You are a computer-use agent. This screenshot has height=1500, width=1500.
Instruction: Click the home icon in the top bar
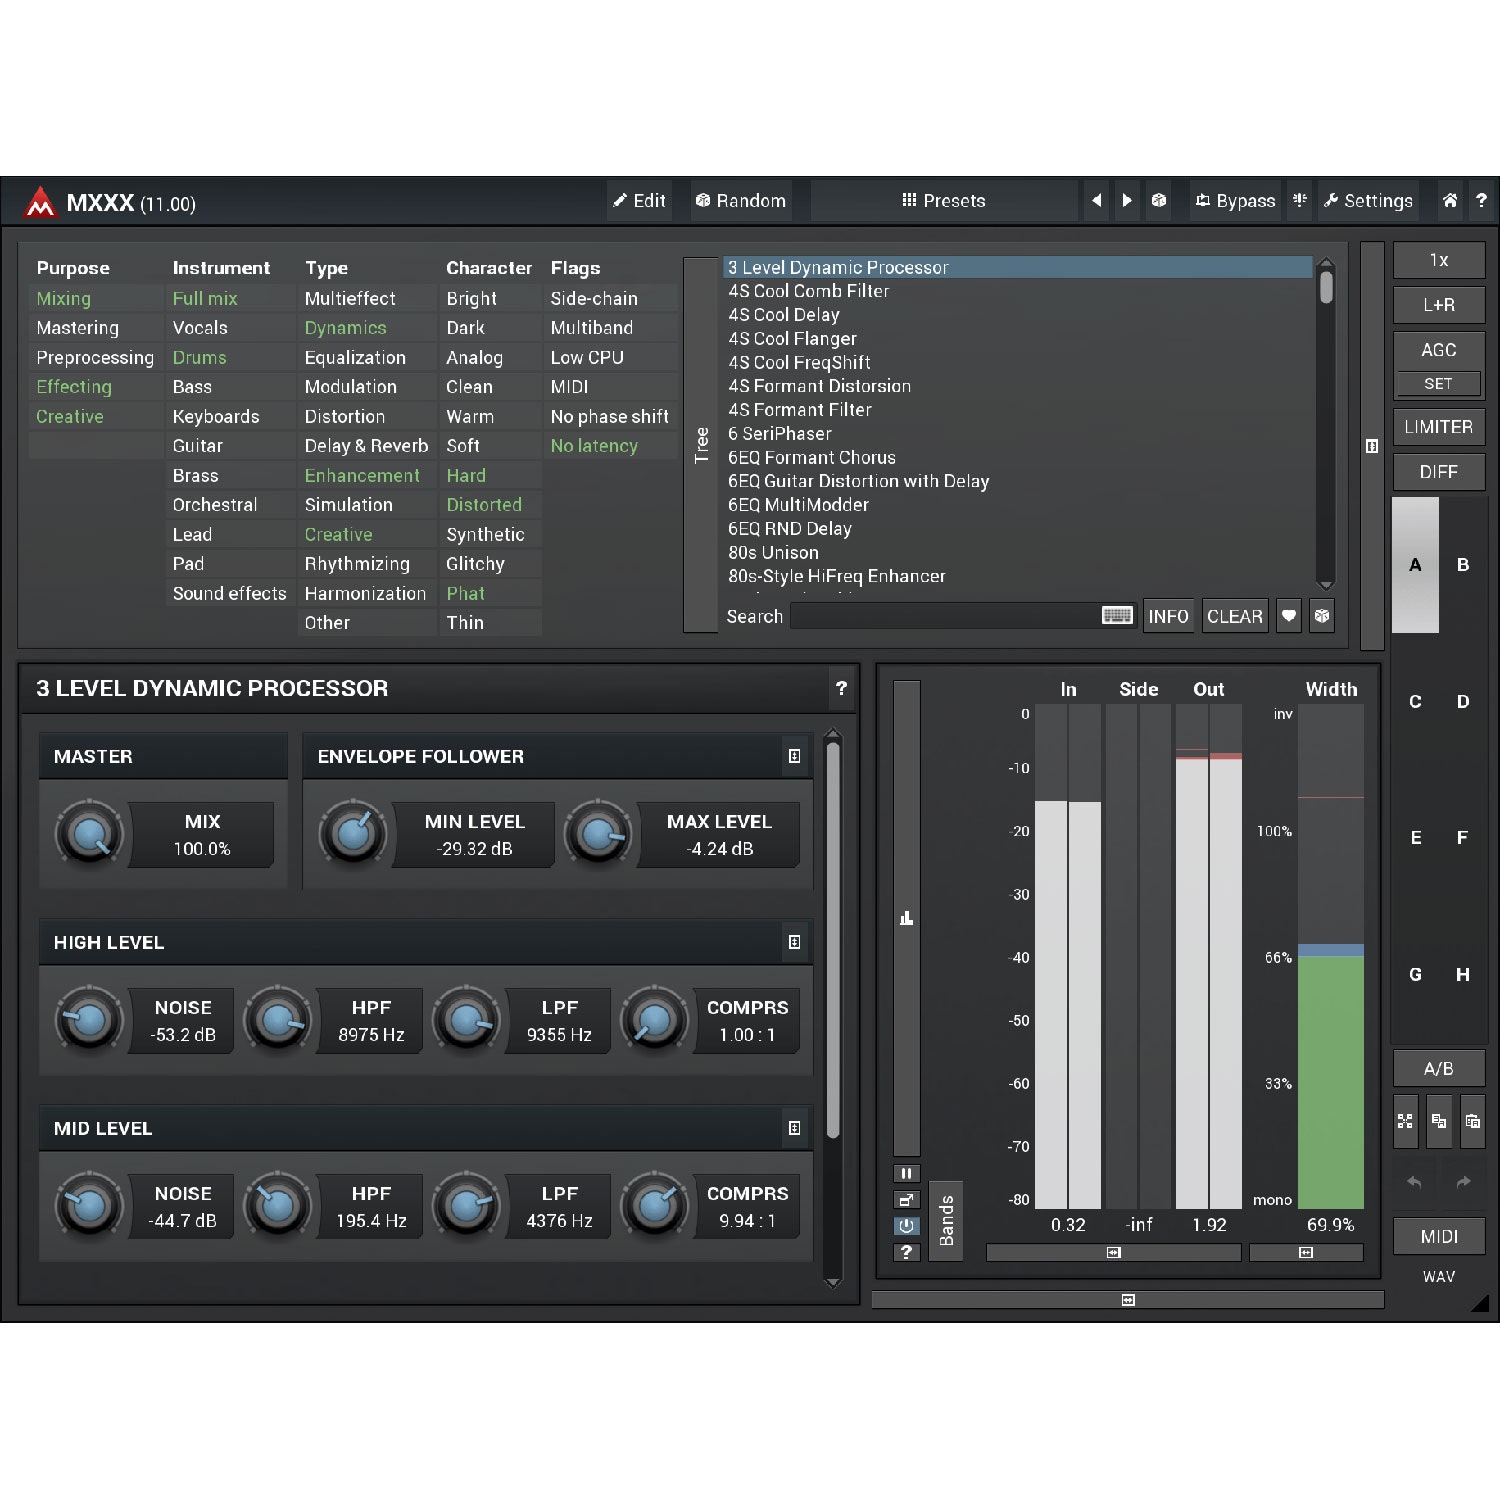tap(1449, 201)
